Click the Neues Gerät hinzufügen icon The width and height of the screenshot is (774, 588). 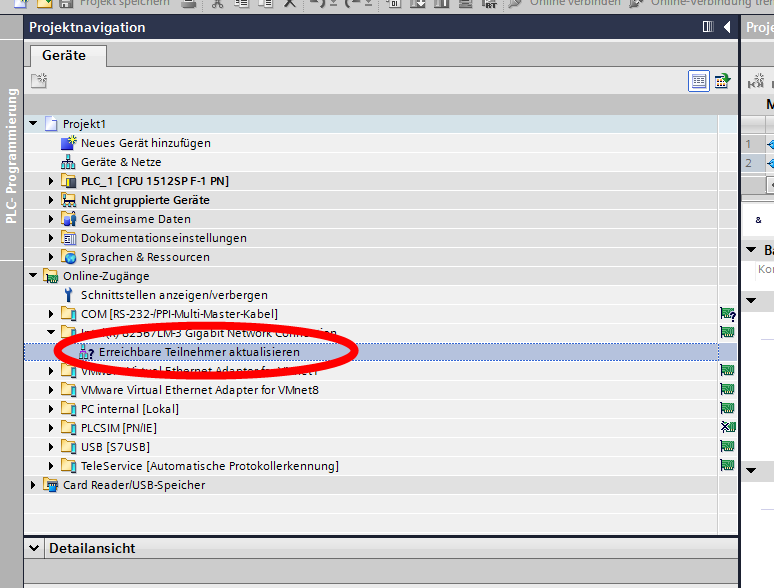[x=69, y=143]
